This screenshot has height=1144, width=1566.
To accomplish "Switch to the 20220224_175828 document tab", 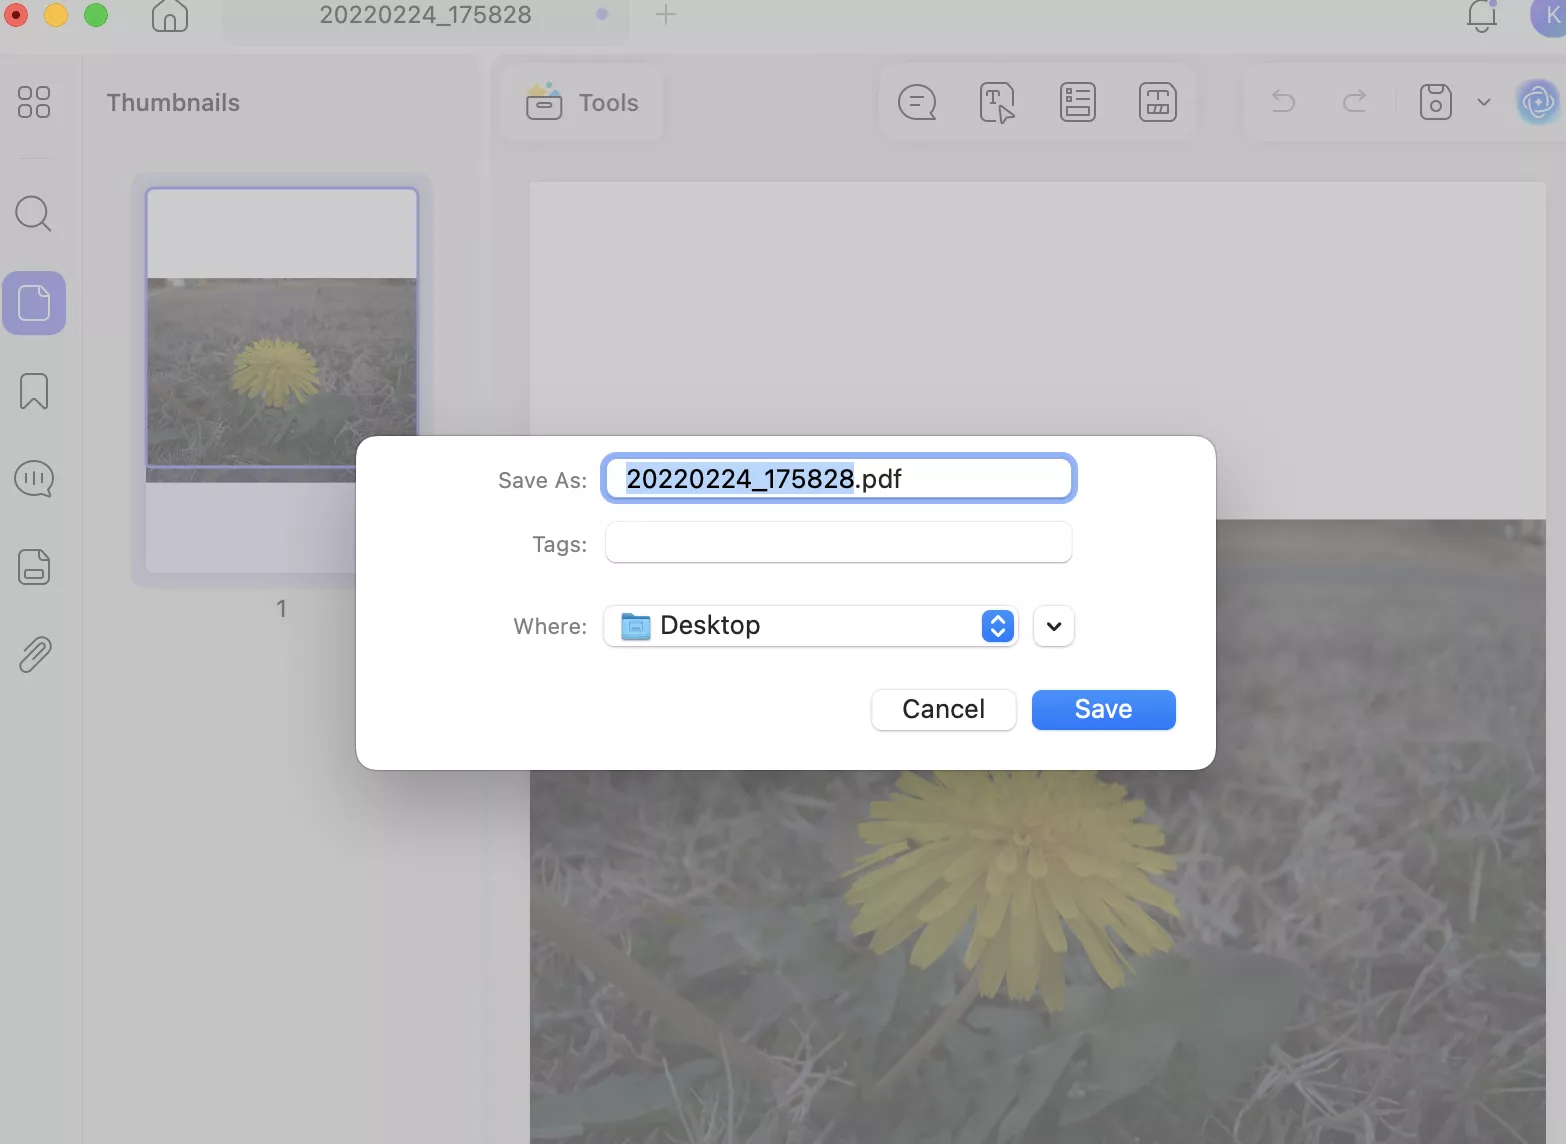I will [425, 16].
